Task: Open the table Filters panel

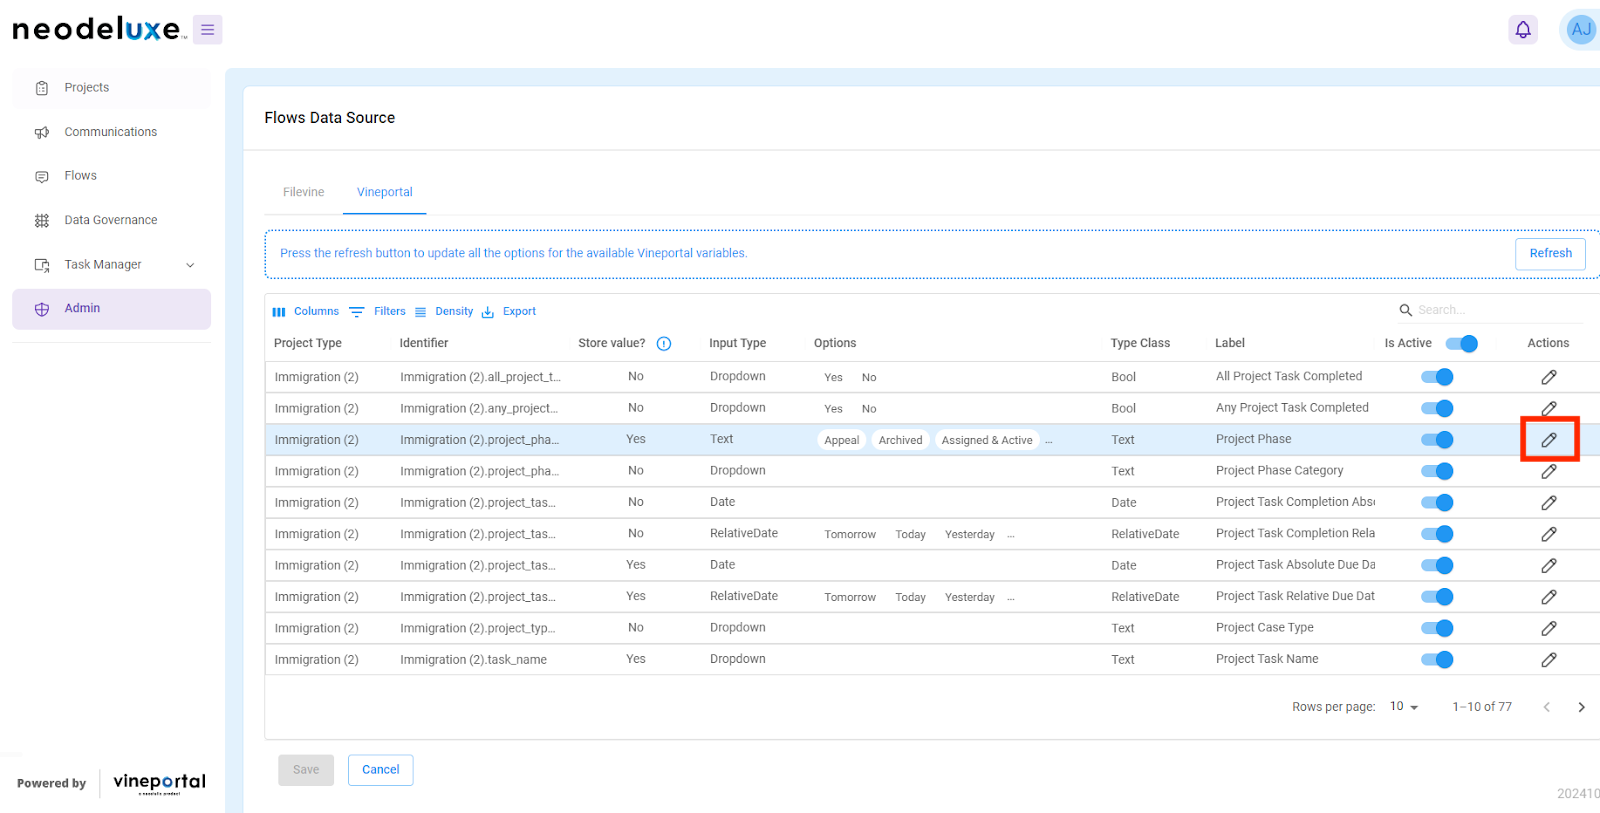Action: click(x=378, y=312)
